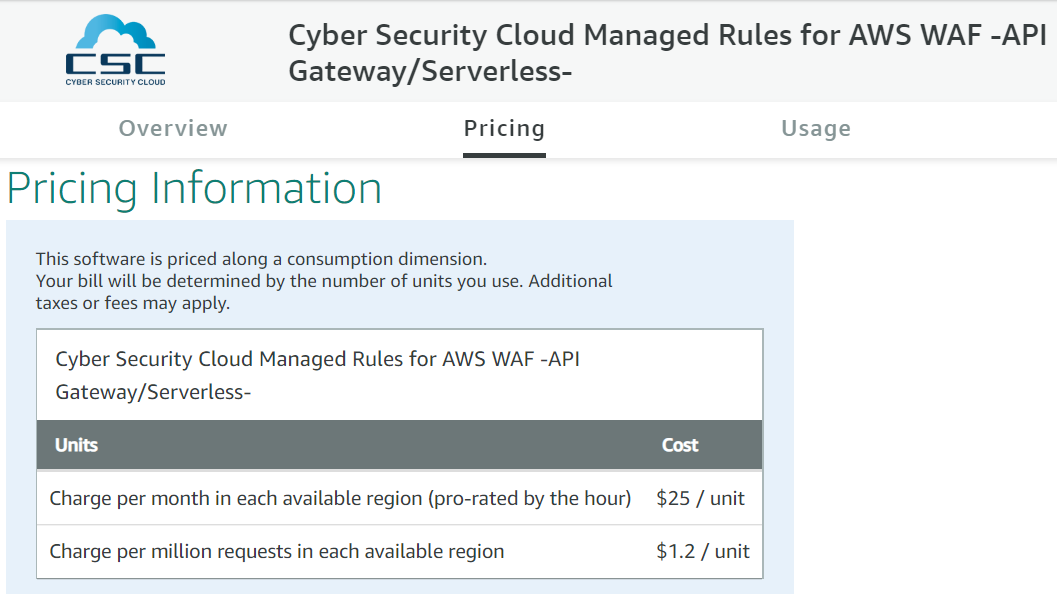This screenshot has height=598, width=1057.
Task: Click the $25 / unit cost value
Action: point(700,498)
